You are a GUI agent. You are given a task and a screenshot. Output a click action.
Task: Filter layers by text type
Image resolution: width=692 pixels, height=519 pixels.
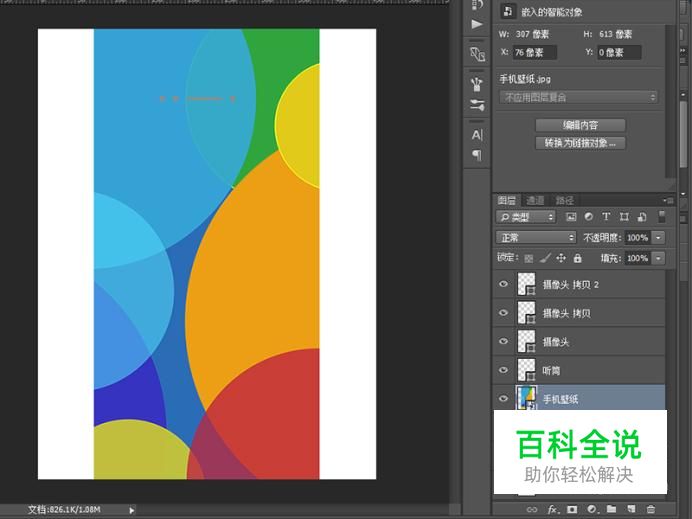606,217
